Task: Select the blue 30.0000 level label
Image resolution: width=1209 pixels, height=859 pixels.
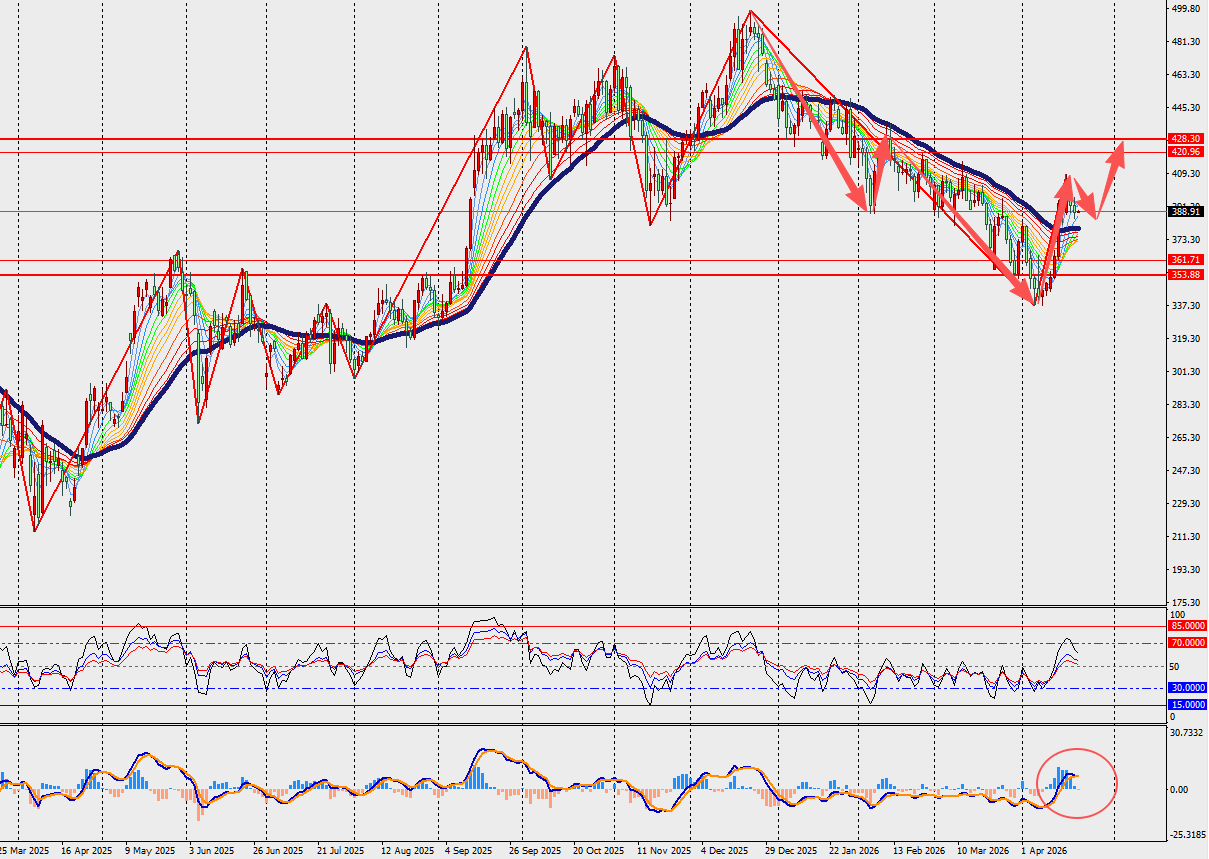Action: pyautogui.click(x=1187, y=688)
